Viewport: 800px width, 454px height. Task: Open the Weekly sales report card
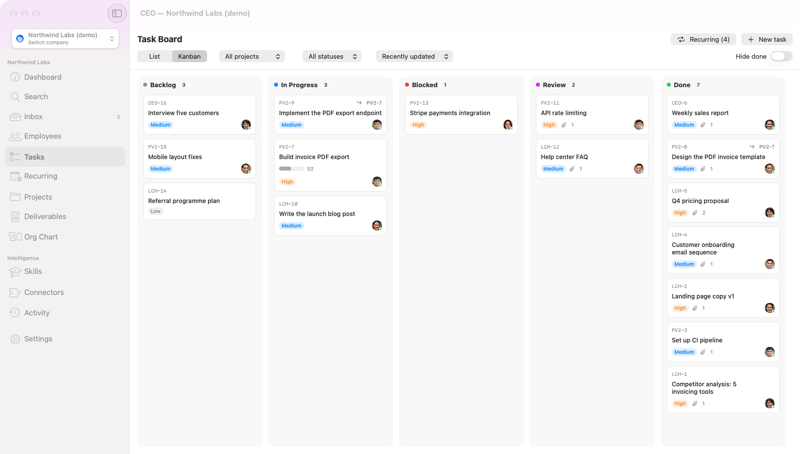pyautogui.click(x=723, y=114)
